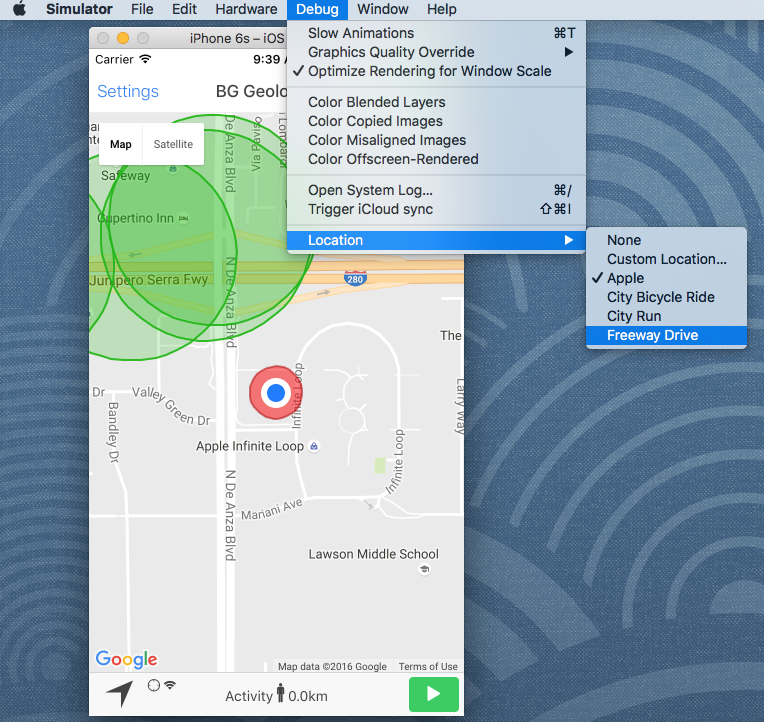This screenshot has height=722, width=764.
Task: Click the Valley Green Dr label
Action: click(x=171, y=406)
